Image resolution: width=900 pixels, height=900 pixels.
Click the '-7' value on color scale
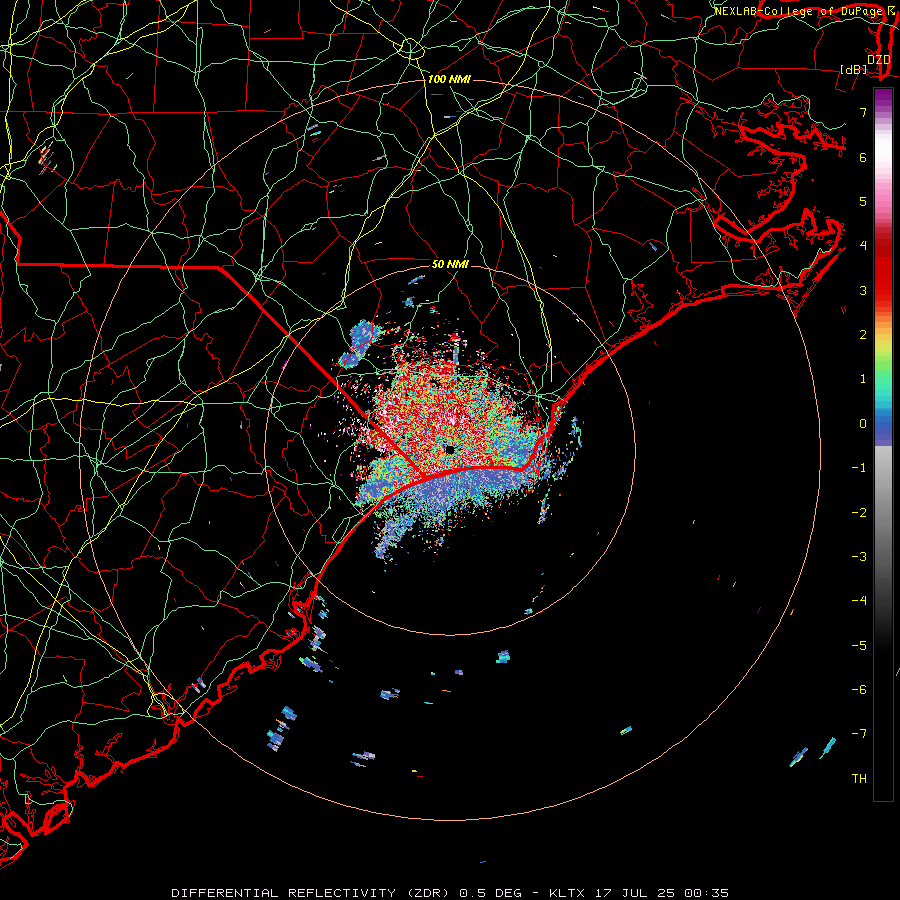[x=859, y=734]
